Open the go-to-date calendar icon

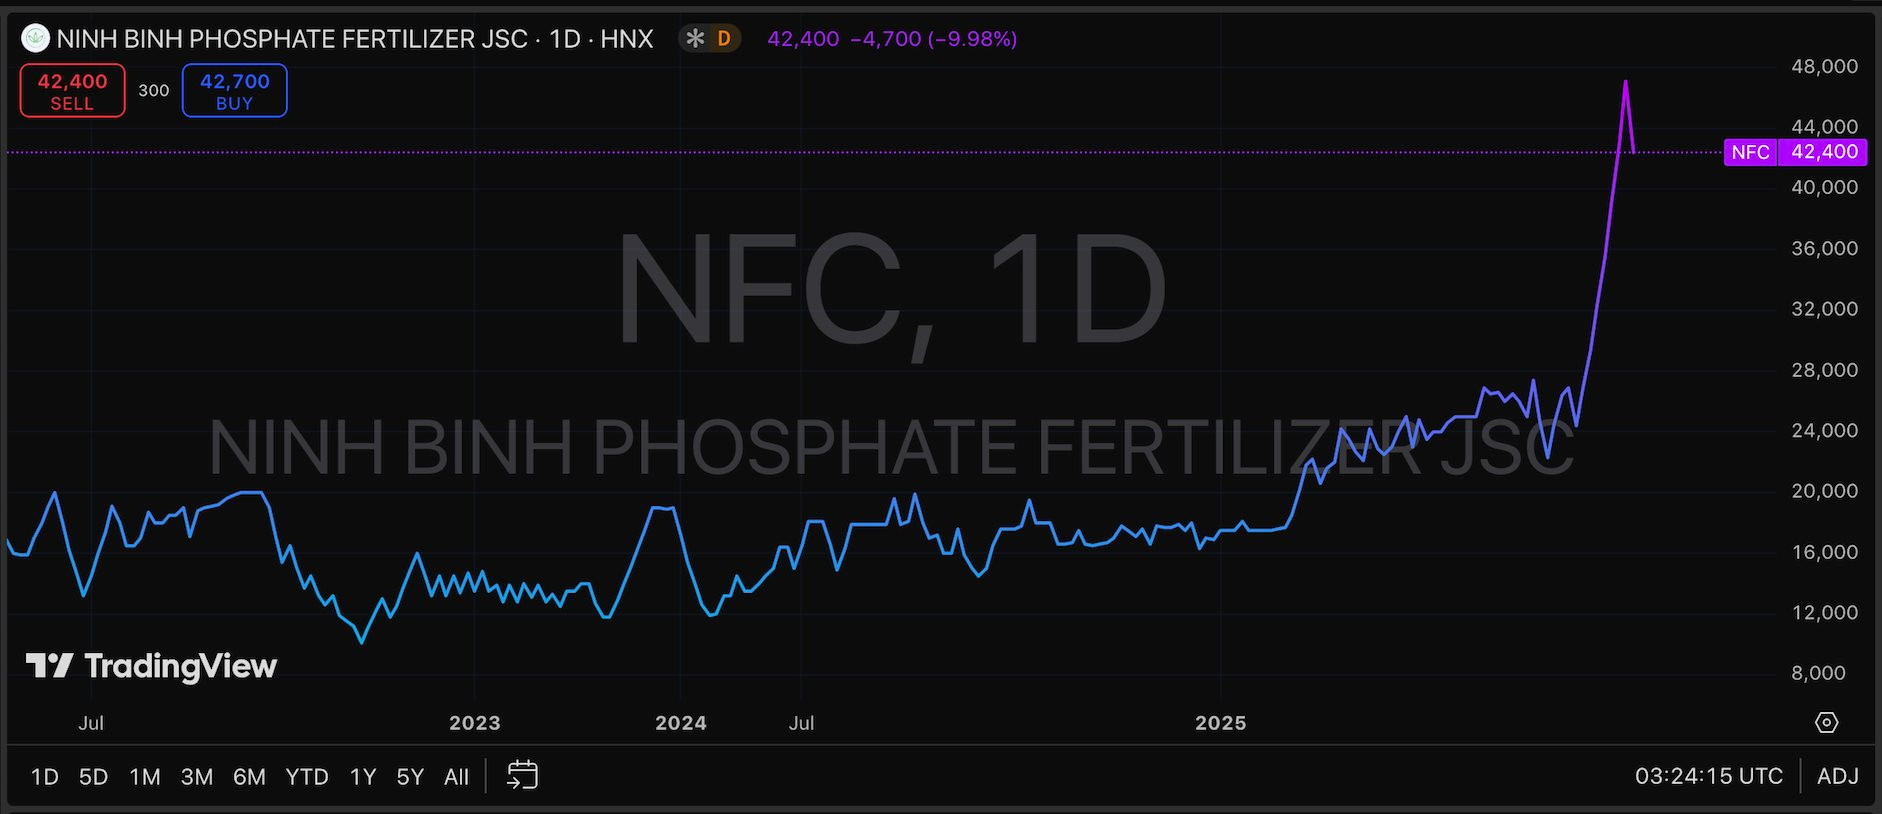click(522, 776)
